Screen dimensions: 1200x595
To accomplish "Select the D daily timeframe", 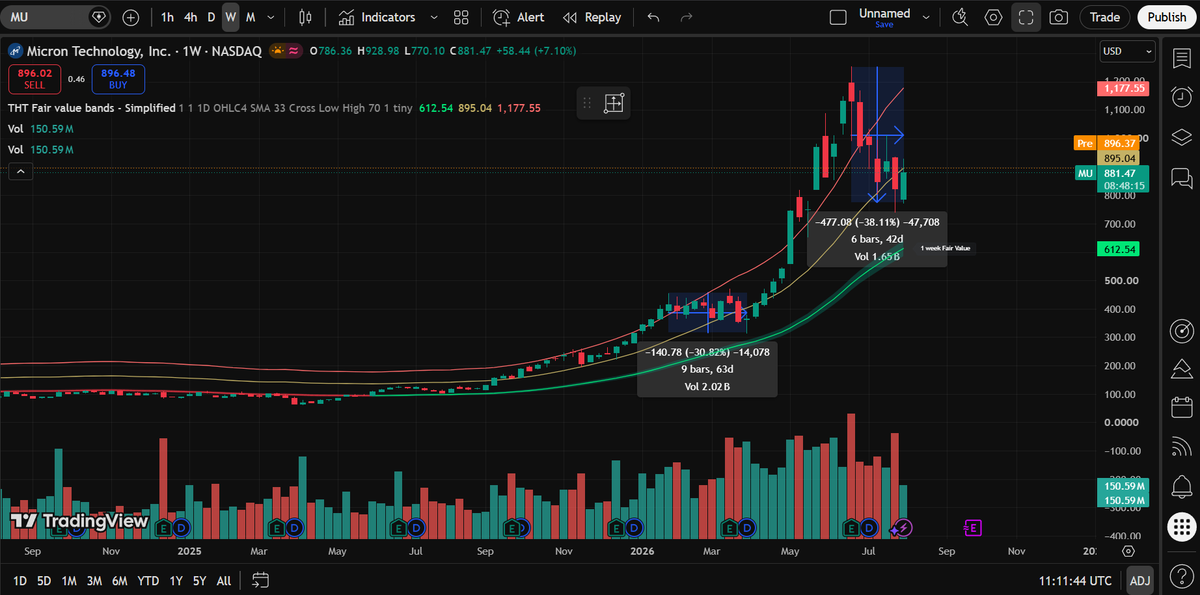I will click(211, 17).
